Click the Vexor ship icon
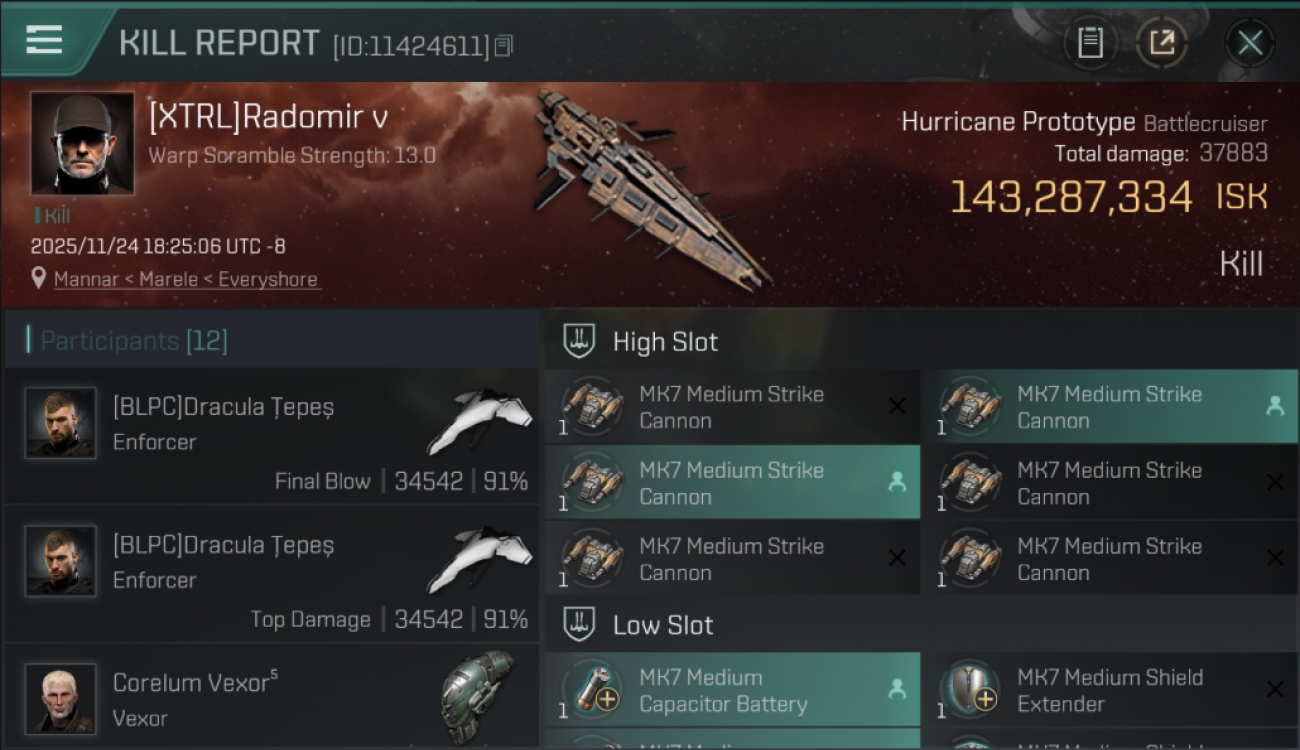This screenshot has height=750, width=1300. coord(478,695)
